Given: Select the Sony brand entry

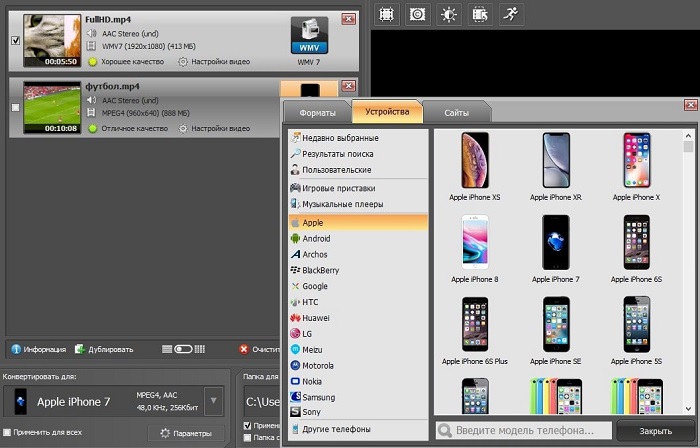Looking at the screenshot, I should (358, 412).
